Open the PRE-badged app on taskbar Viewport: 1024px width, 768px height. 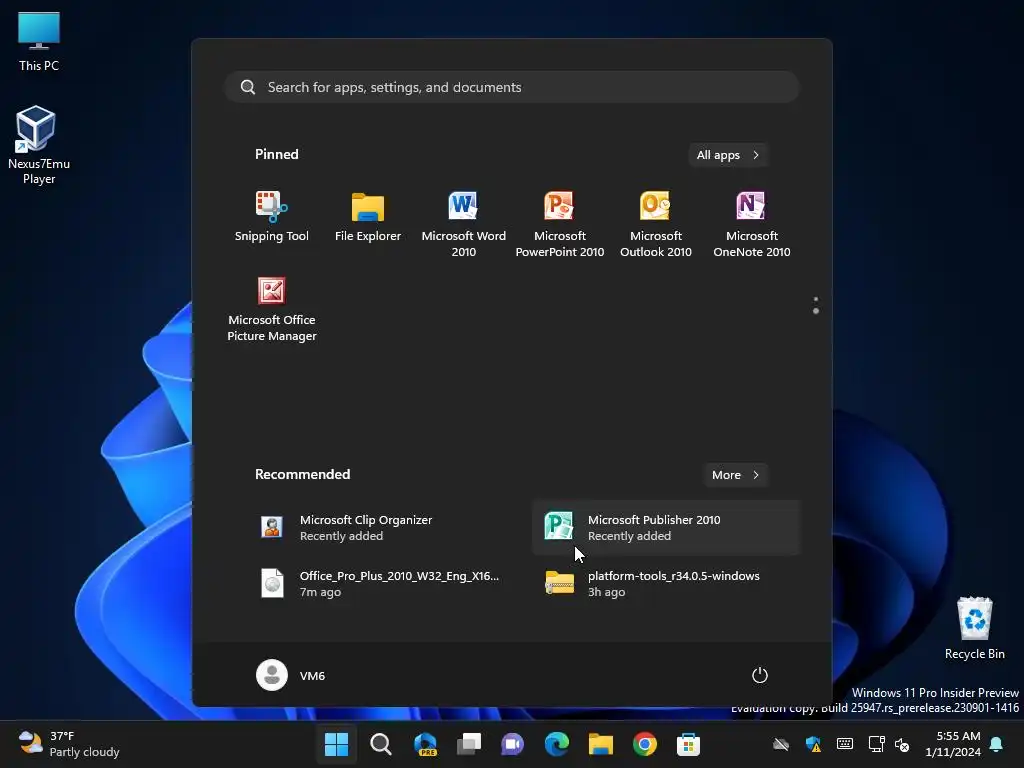(x=425, y=744)
